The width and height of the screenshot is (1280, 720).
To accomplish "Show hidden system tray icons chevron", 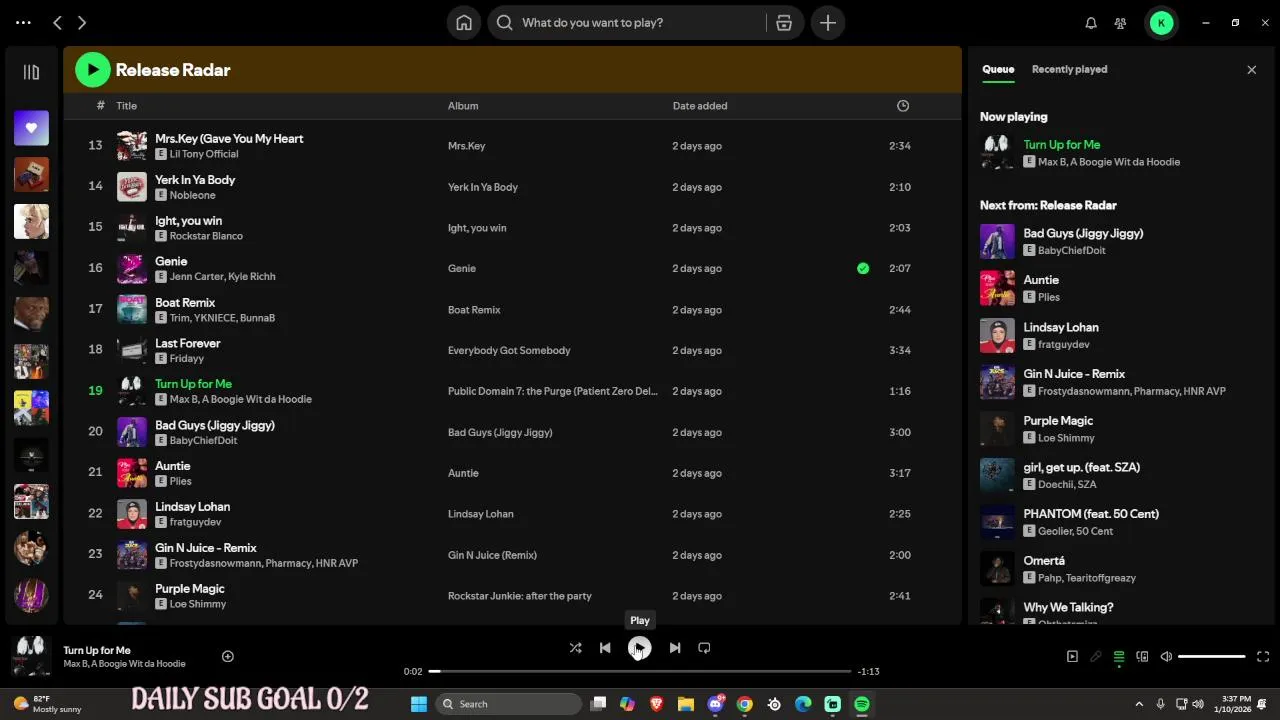I will (1139, 704).
